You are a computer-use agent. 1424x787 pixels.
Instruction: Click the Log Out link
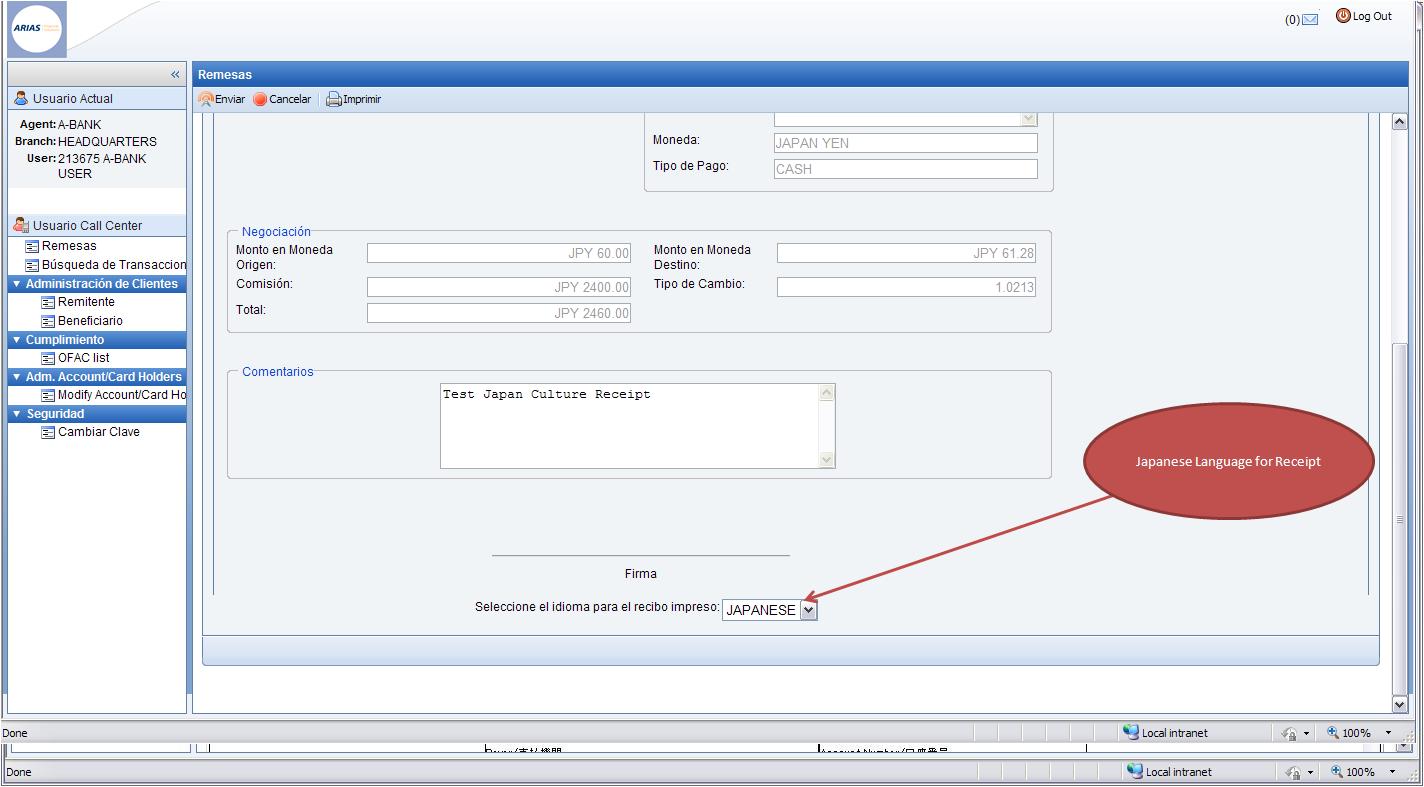pos(1372,16)
